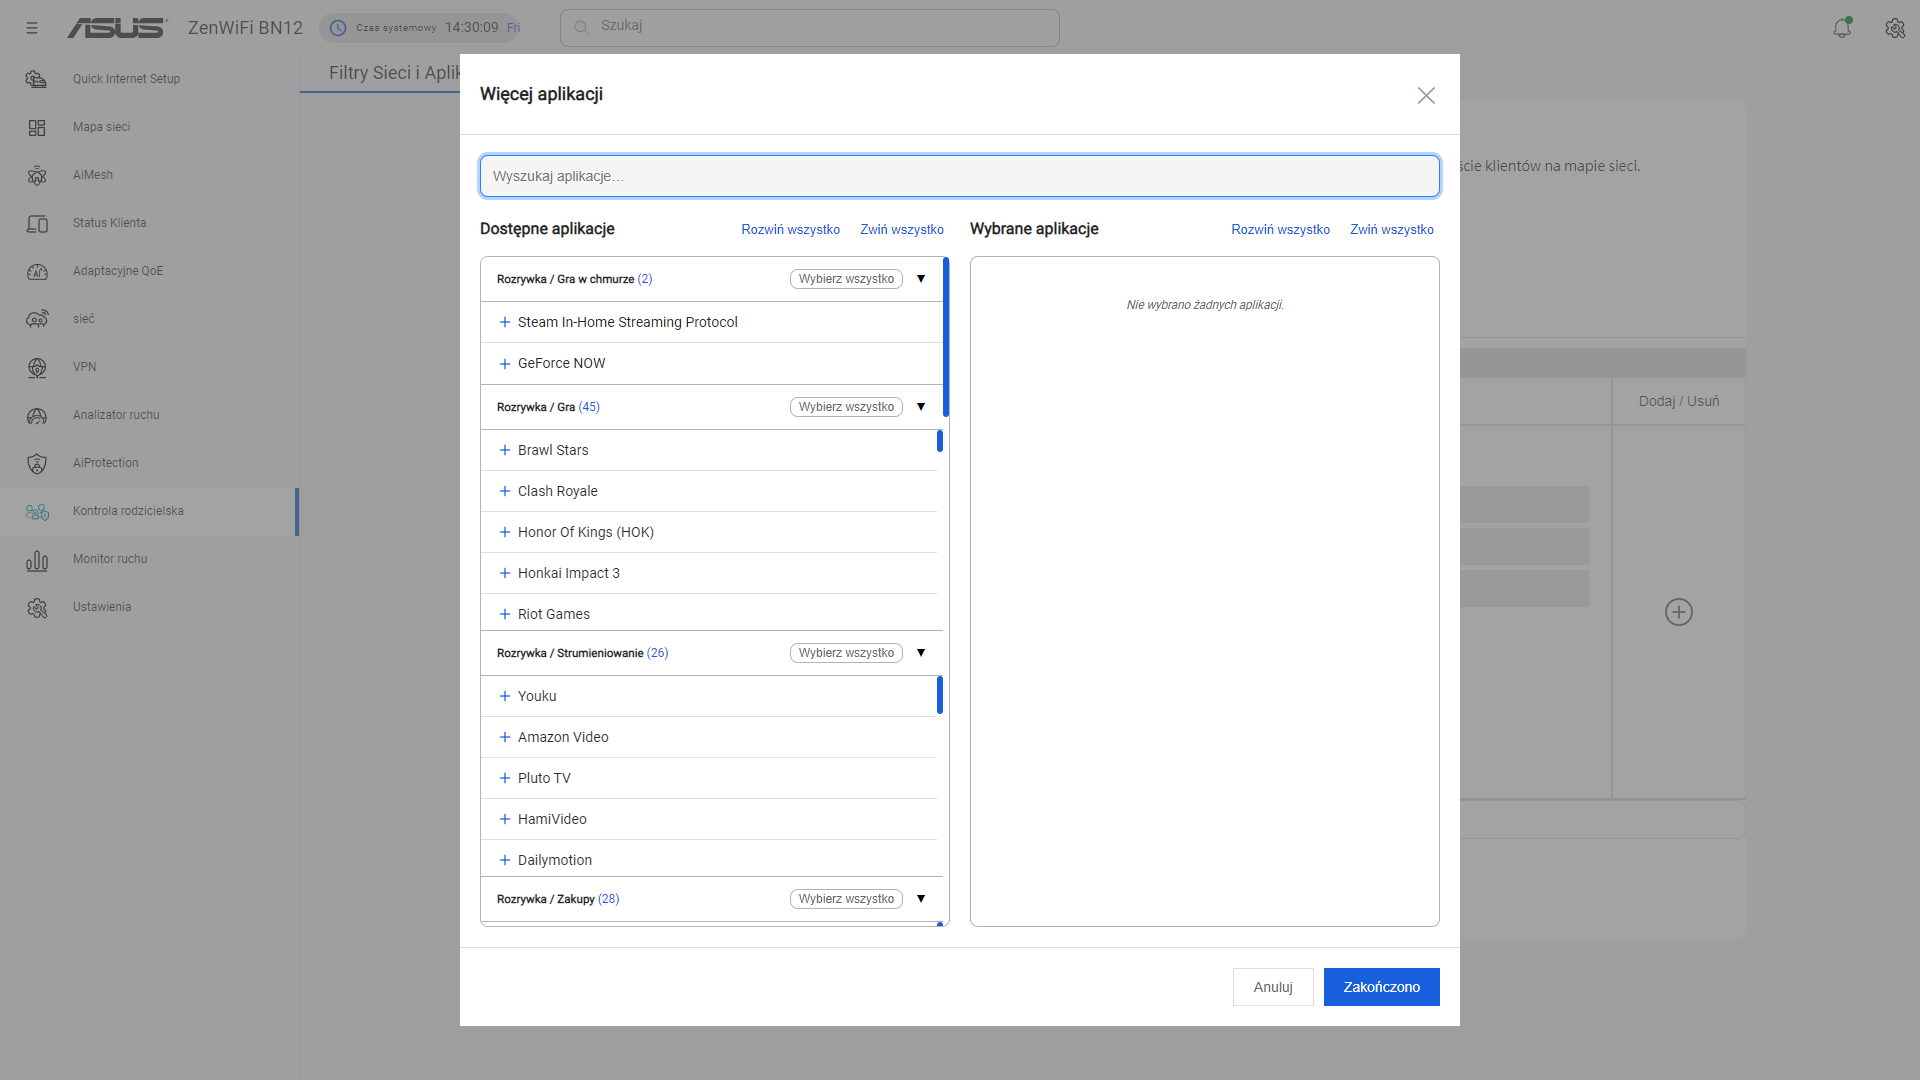Add HamiVideo using plus icon
This screenshot has height=1080, width=1920.
[505, 819]
